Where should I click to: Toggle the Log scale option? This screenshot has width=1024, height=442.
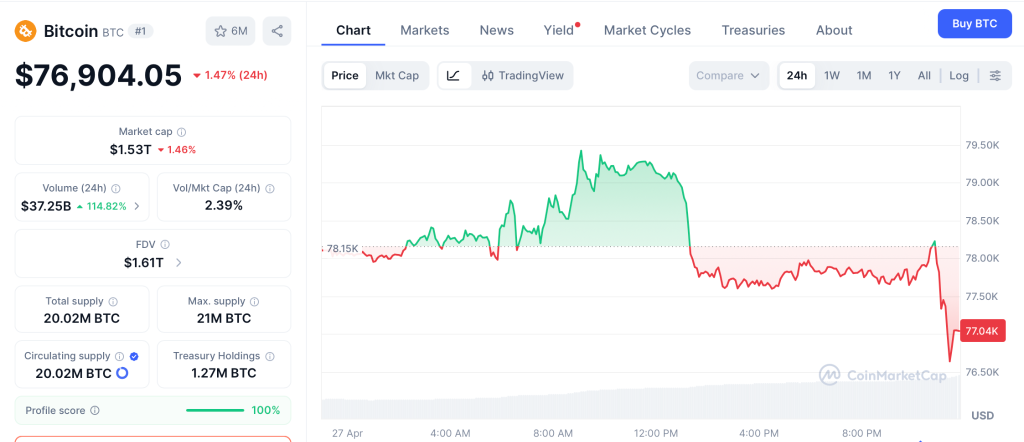959,75
